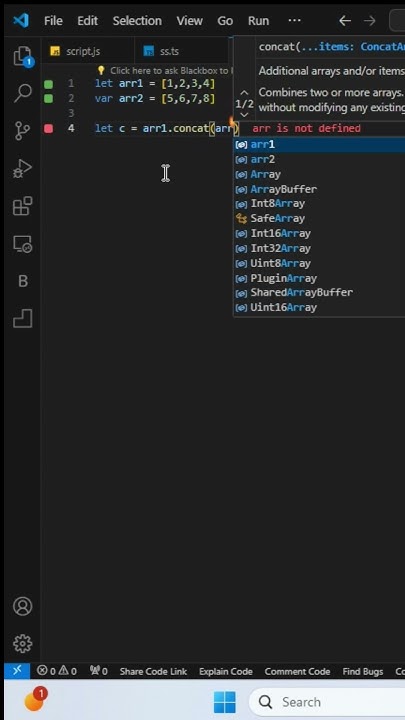This screenshot has width=405, height=720.
Task: Open the Source Control view
Action: 22,130
